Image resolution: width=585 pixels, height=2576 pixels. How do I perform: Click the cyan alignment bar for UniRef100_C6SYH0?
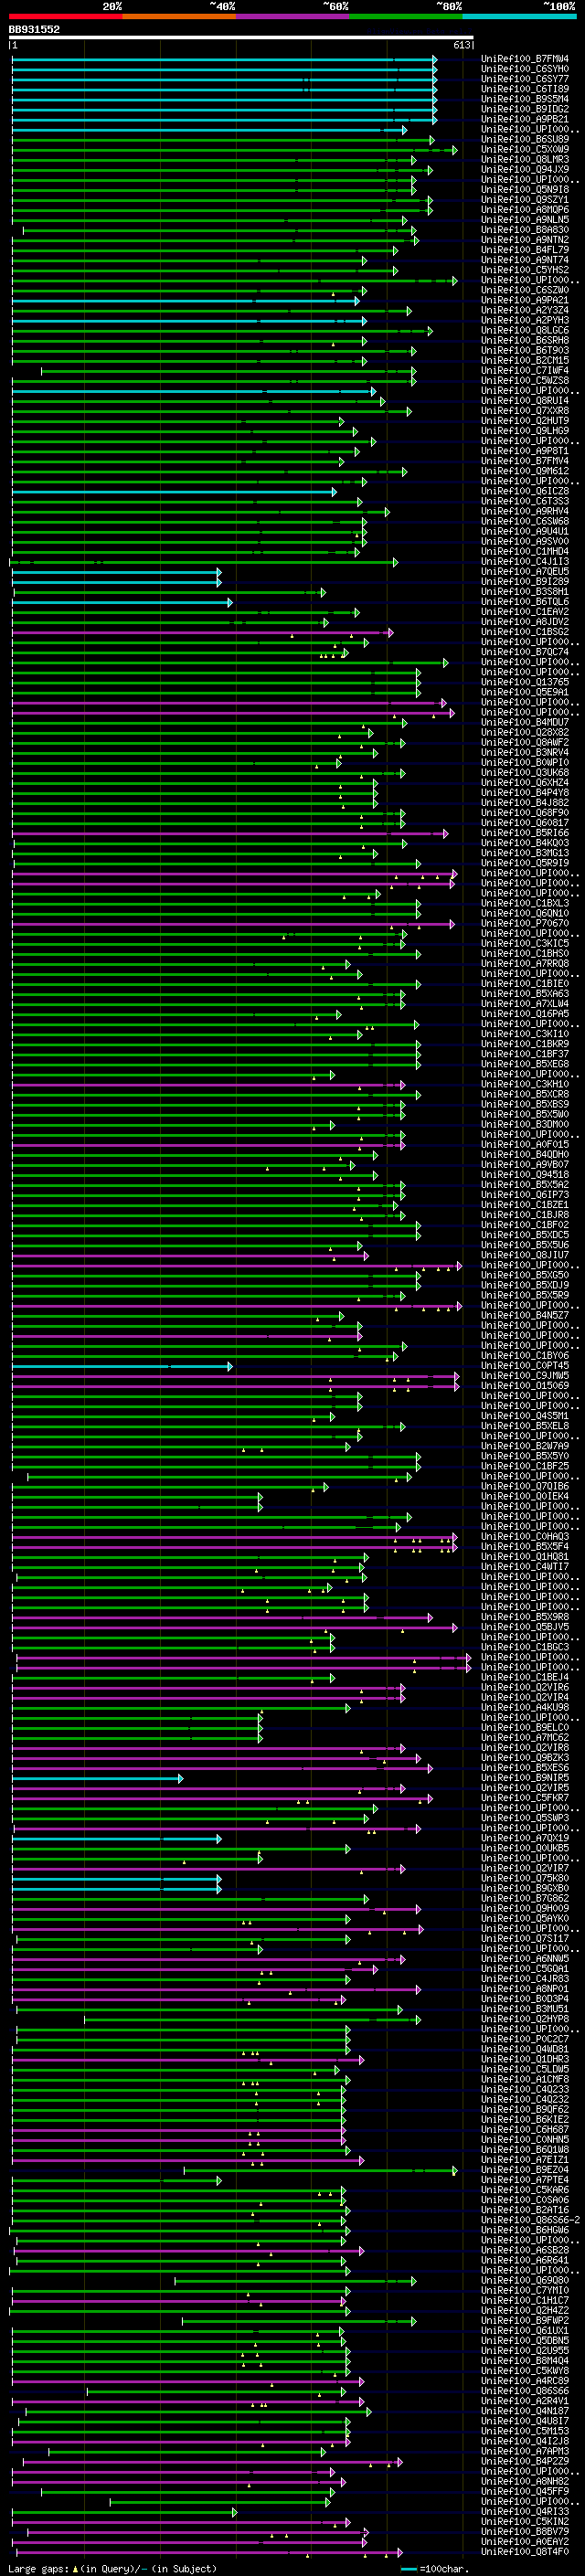[224, 69]
